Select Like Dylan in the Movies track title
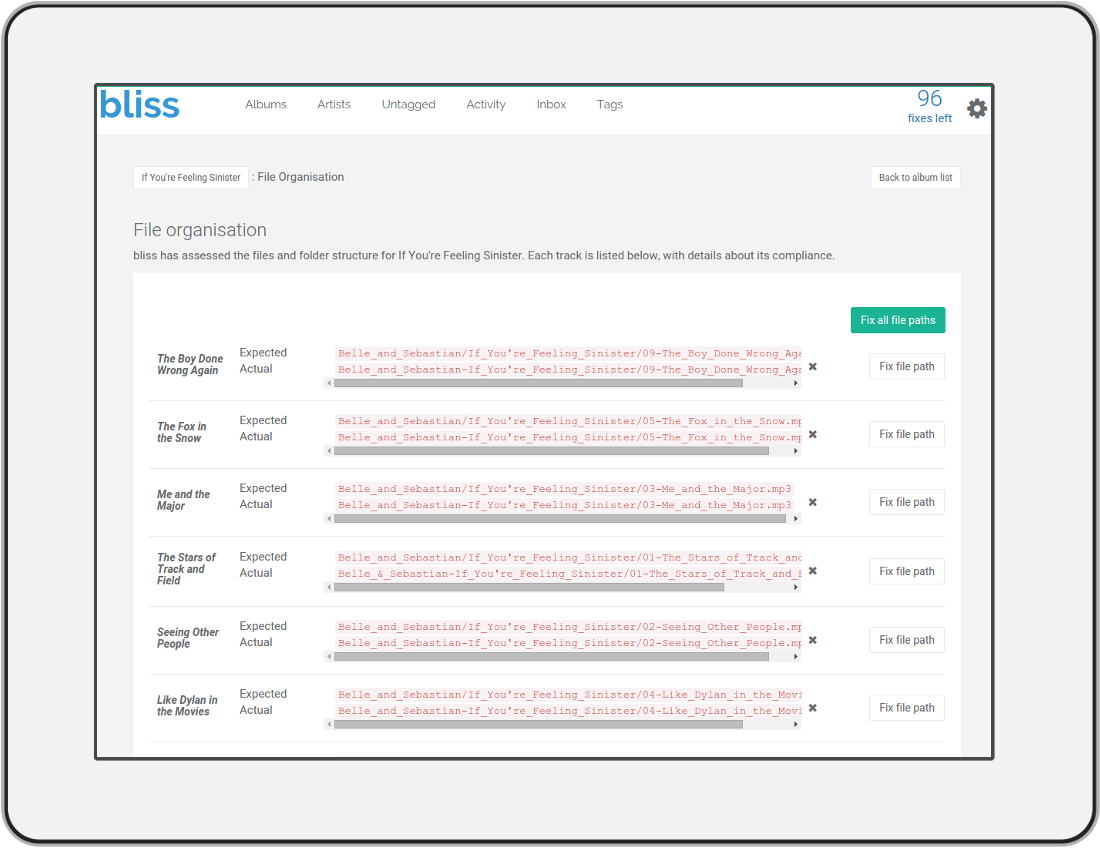This screenshot has height=861, width=1100. coord(187,706)
